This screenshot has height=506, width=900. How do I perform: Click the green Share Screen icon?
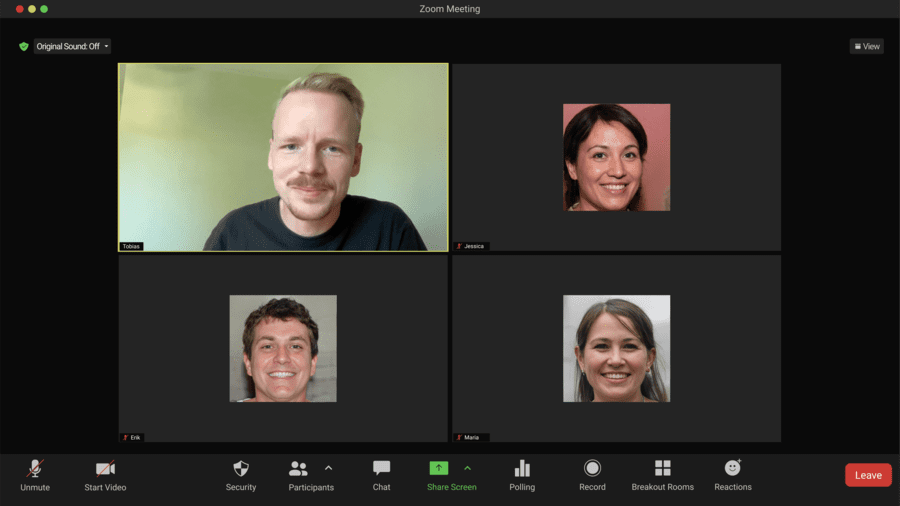tap(439, 468)
